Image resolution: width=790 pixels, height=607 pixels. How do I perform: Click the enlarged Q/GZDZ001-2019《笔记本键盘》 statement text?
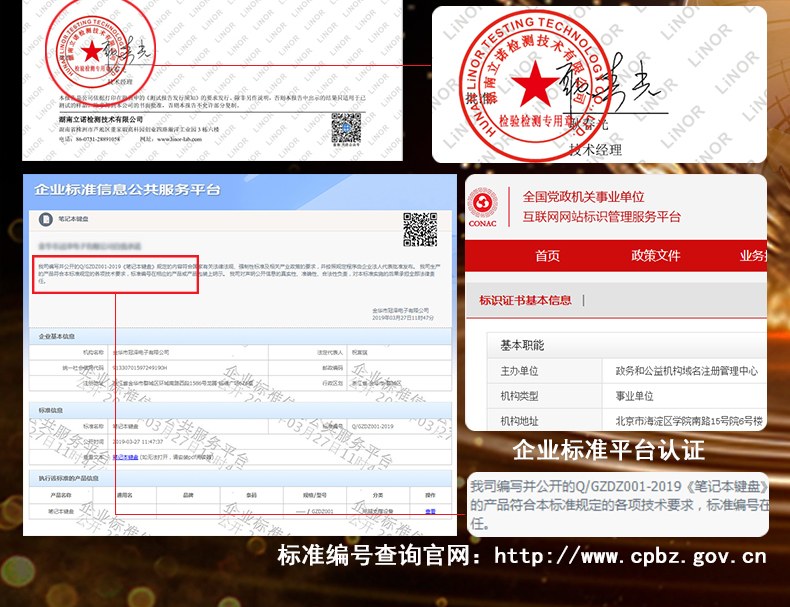619,505
